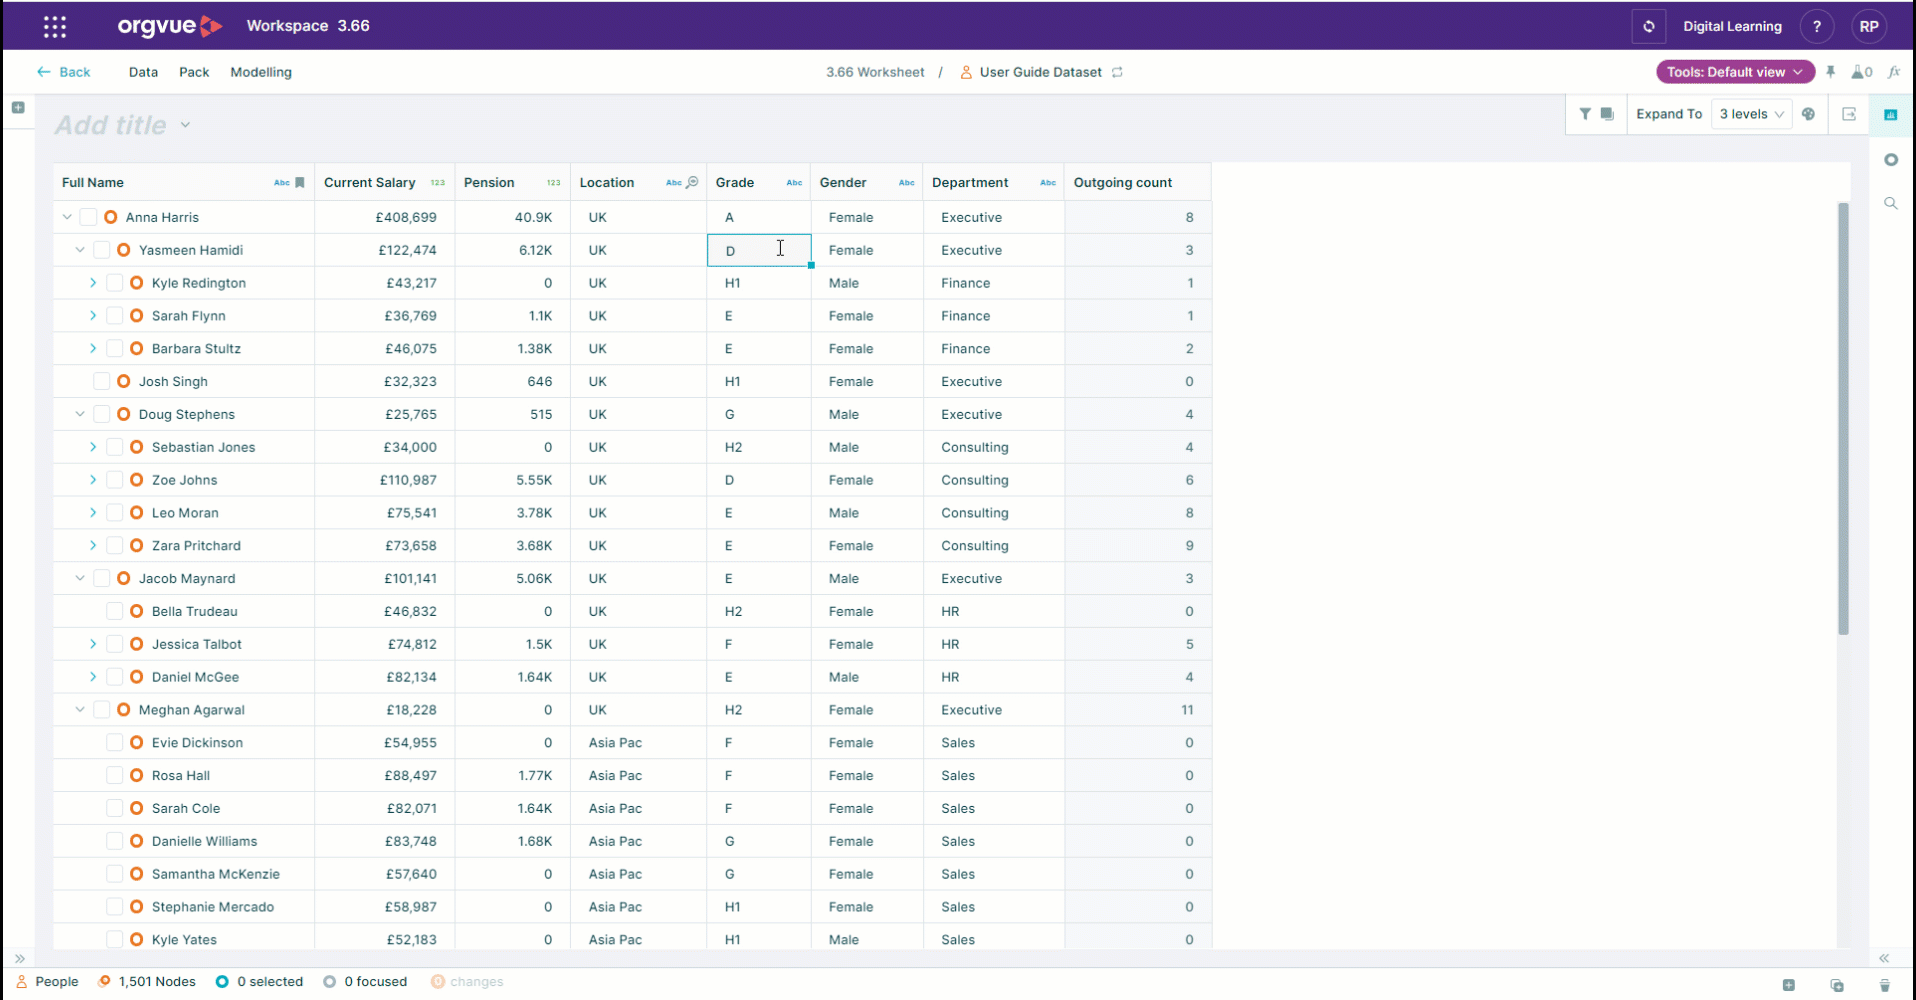Viewport: 1916px width, 1000px height.
Task: Tick the Anna Harris checkbox
Action: point(89,217)
